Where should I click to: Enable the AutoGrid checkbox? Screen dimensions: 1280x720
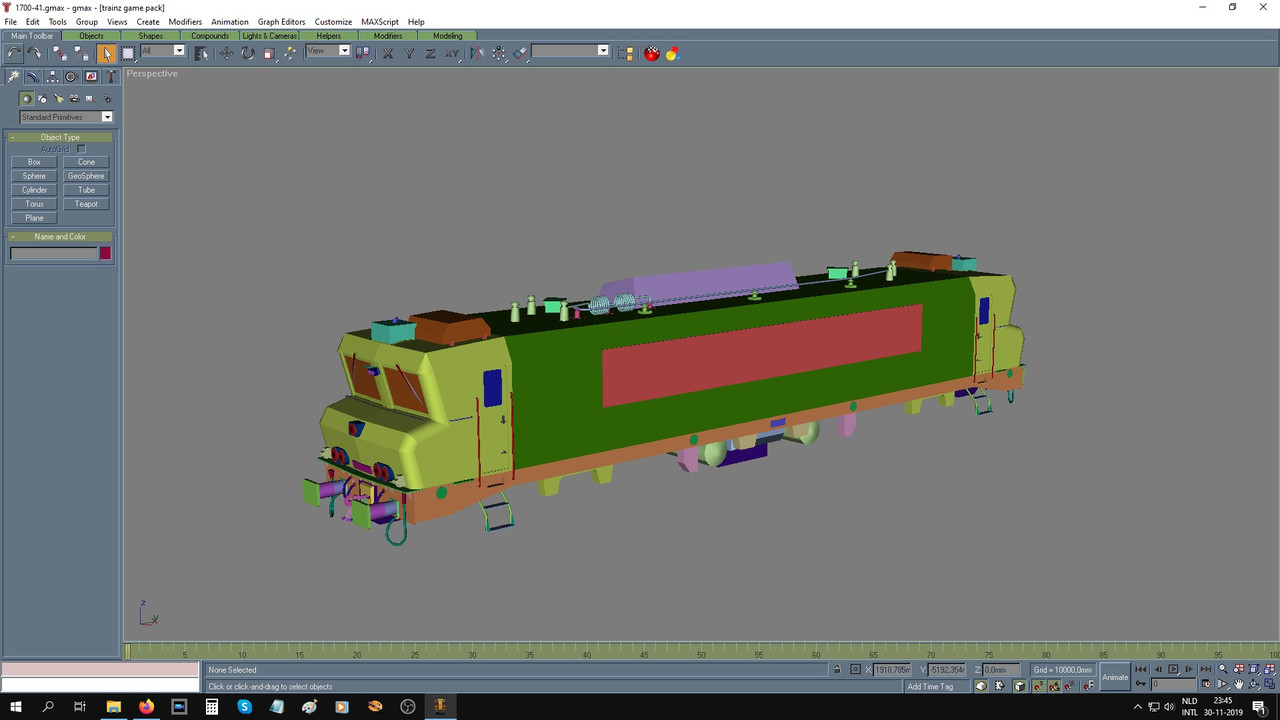coord(82,149)
